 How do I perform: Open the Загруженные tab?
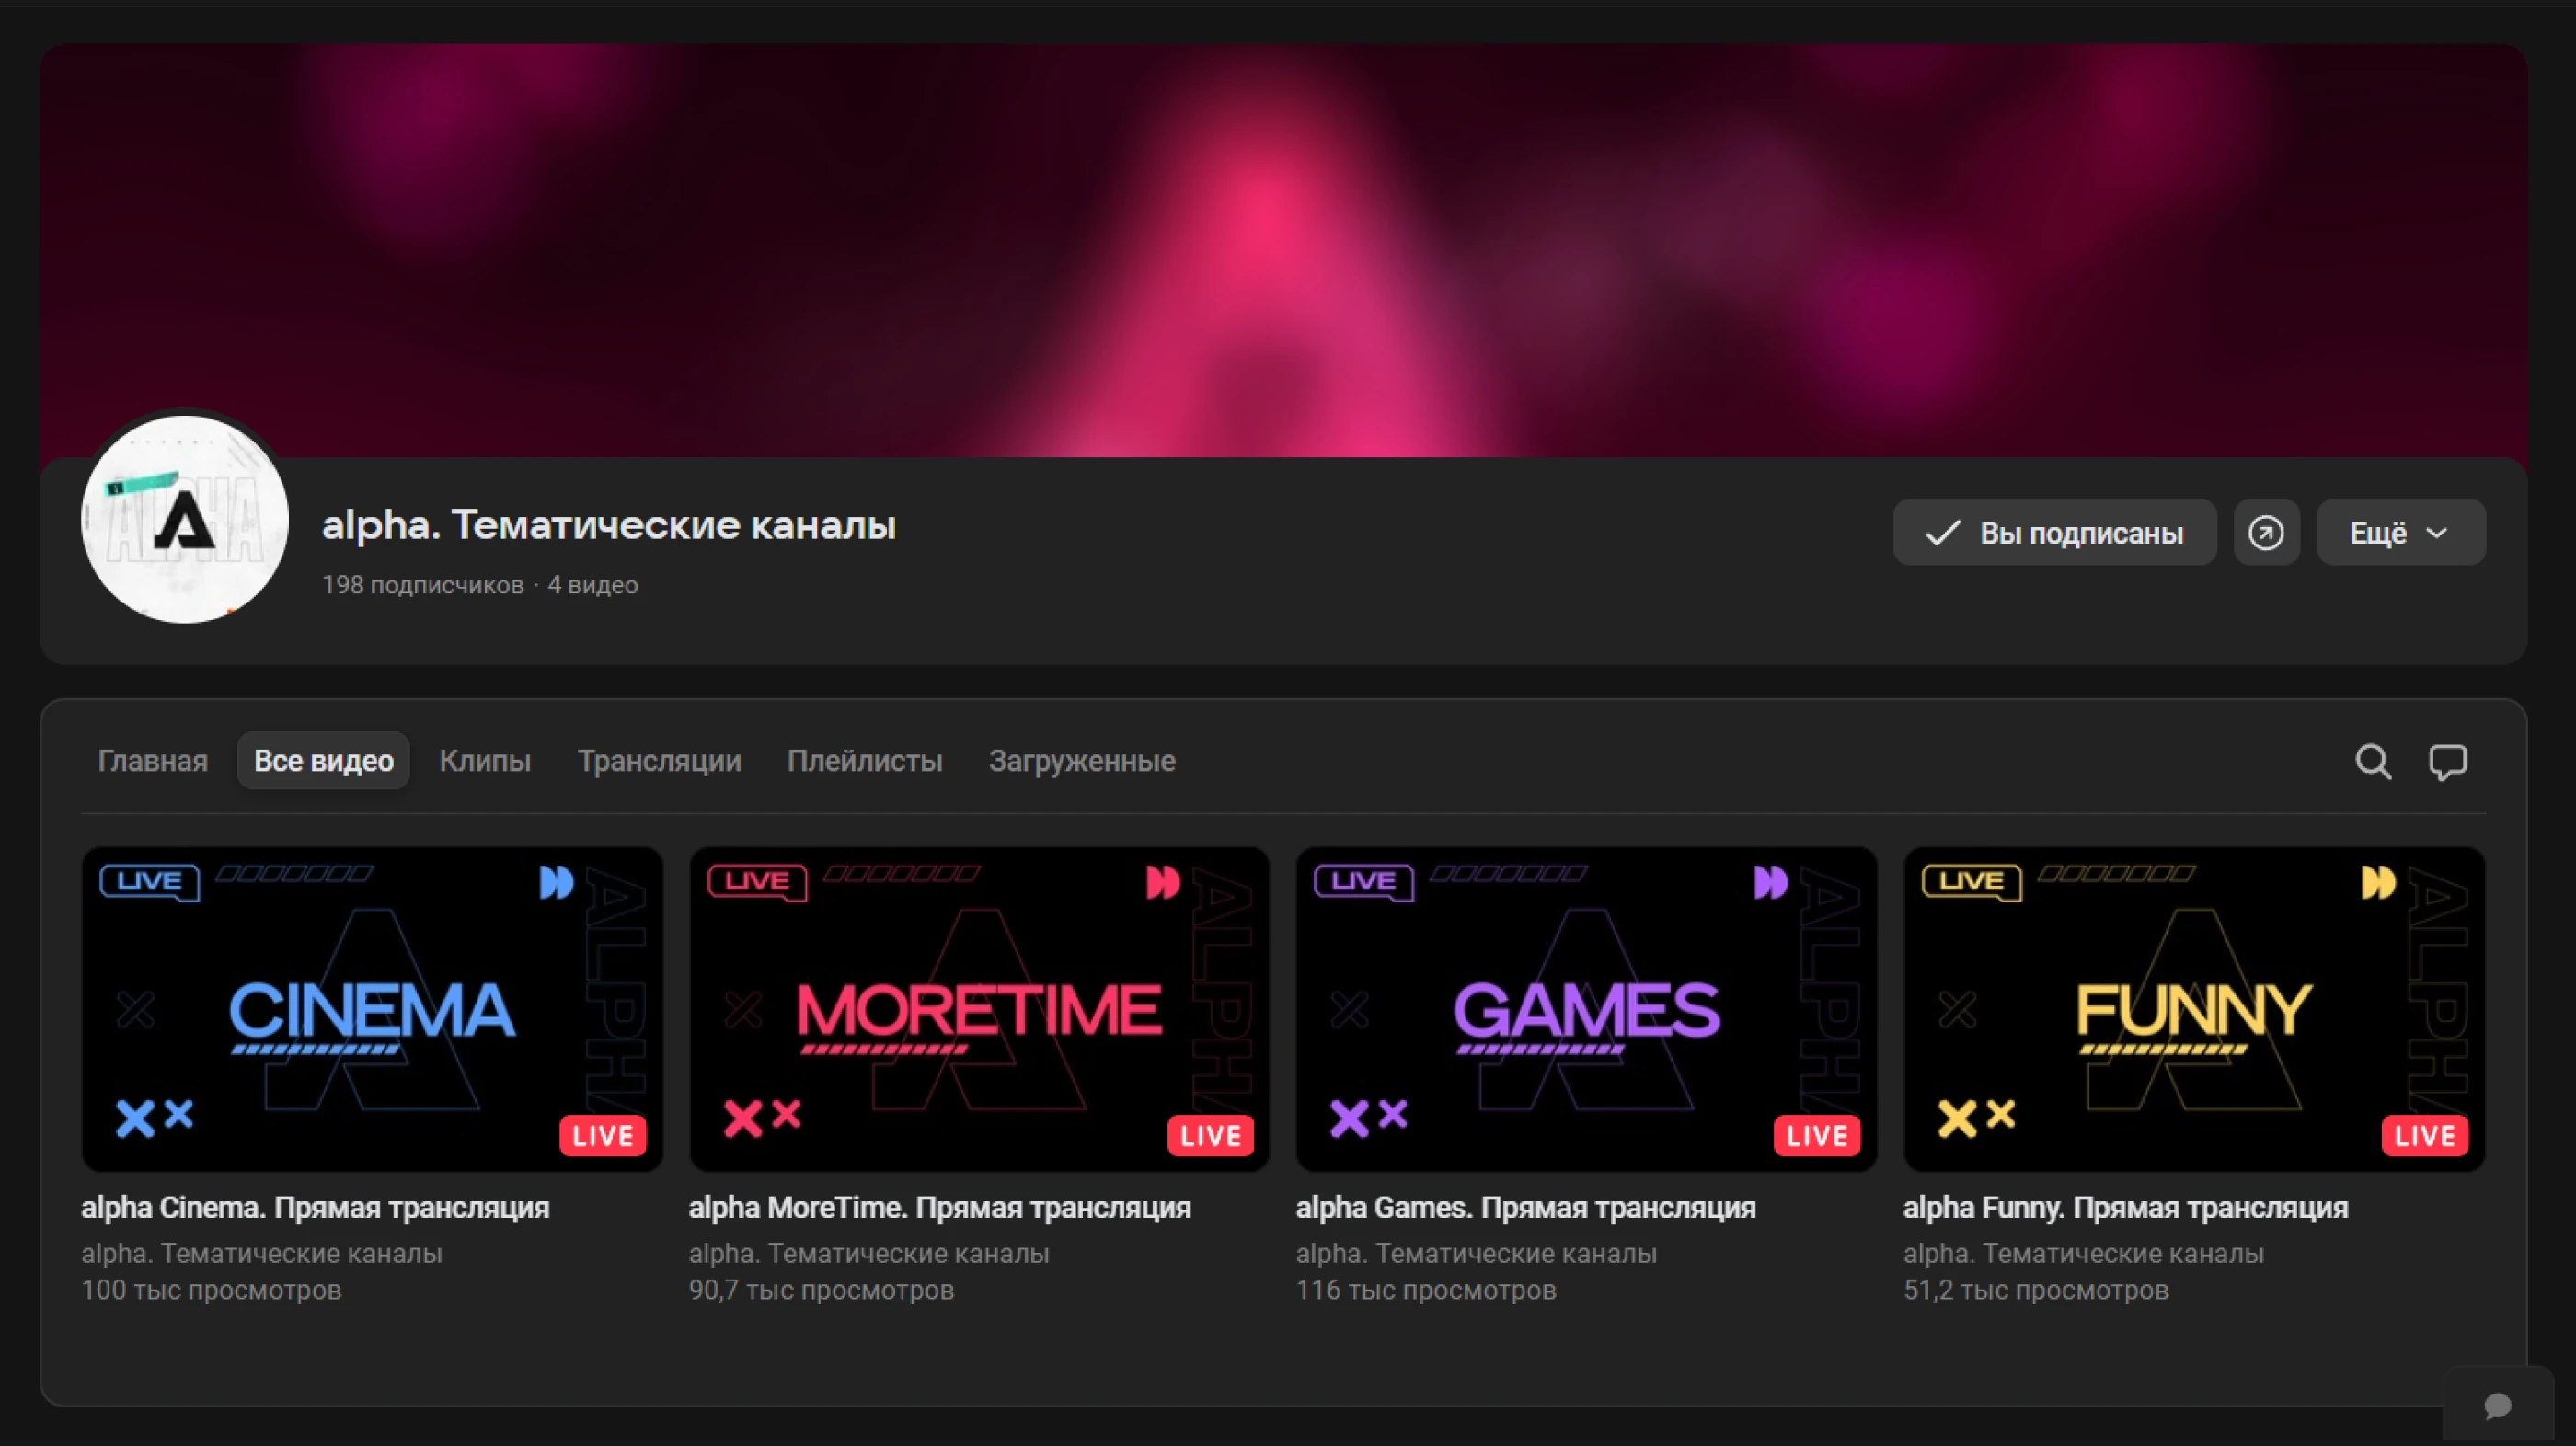click(x=1081, y=761)
